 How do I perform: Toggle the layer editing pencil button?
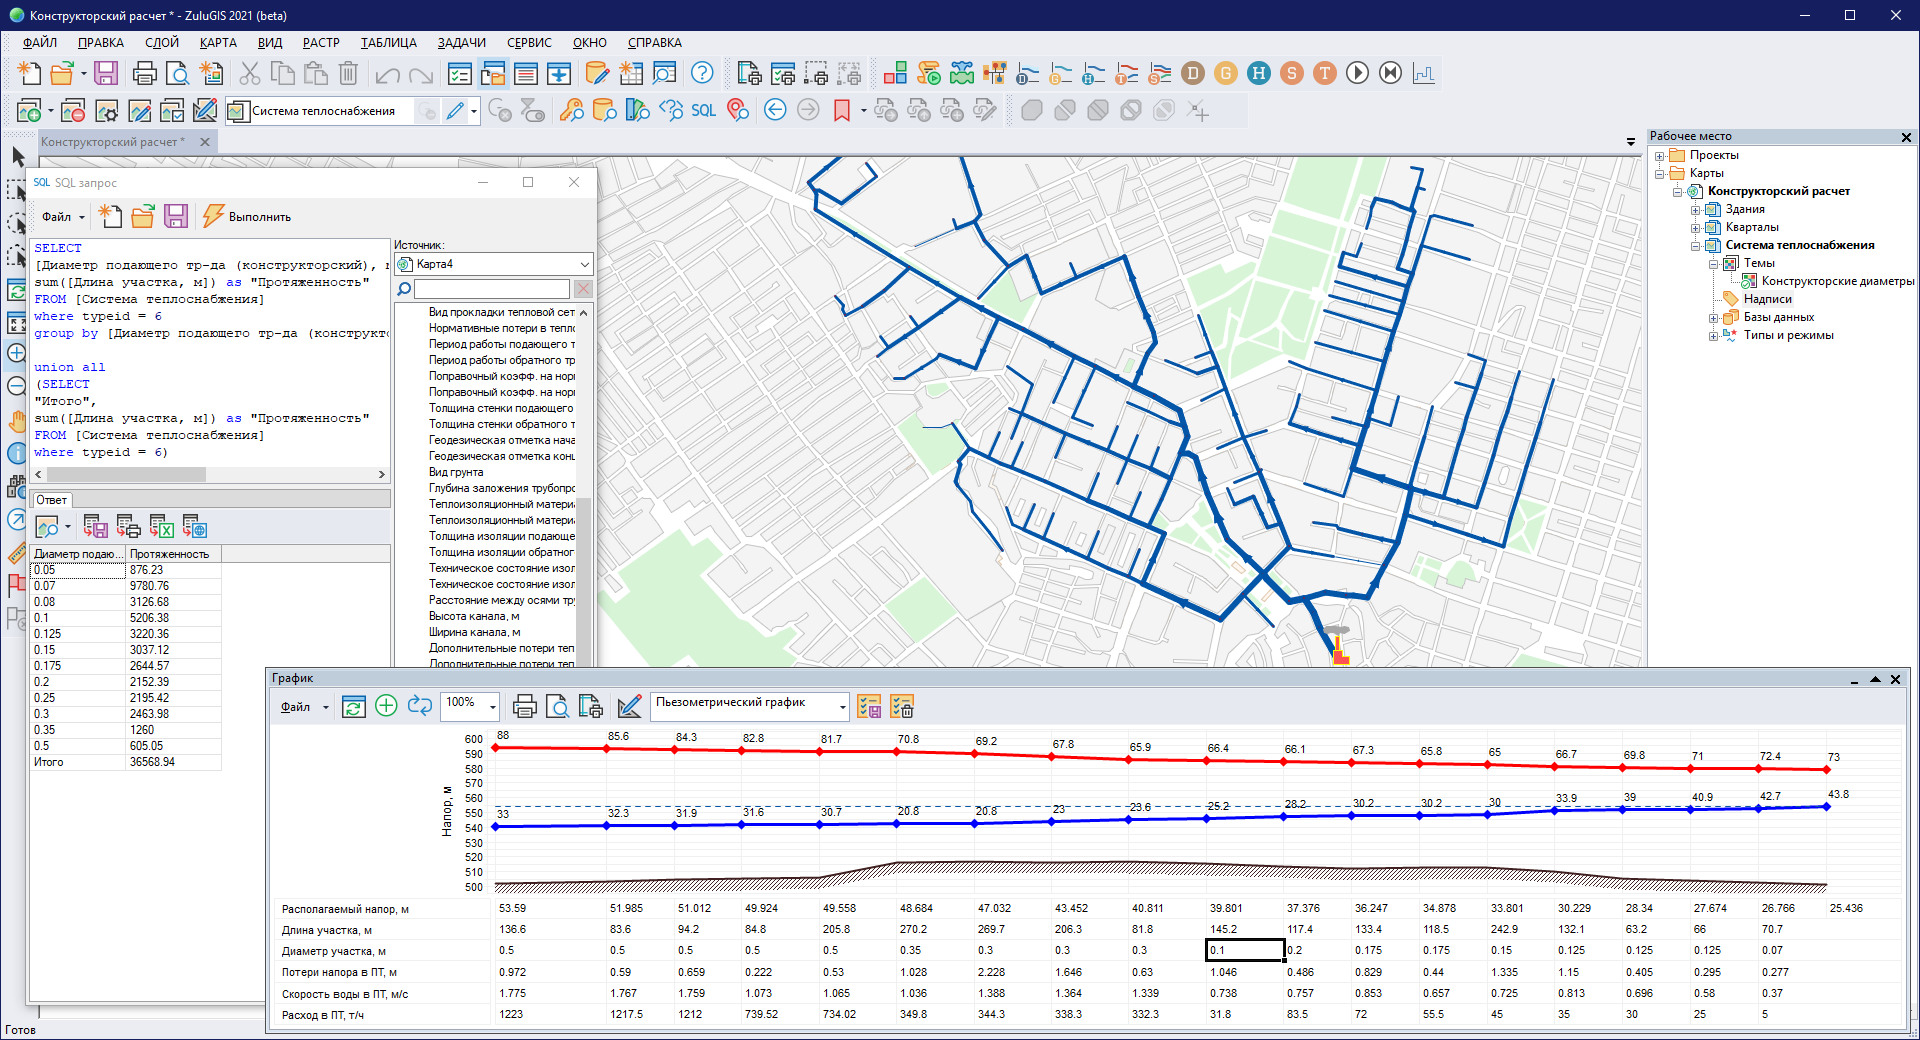pos(456,111)
